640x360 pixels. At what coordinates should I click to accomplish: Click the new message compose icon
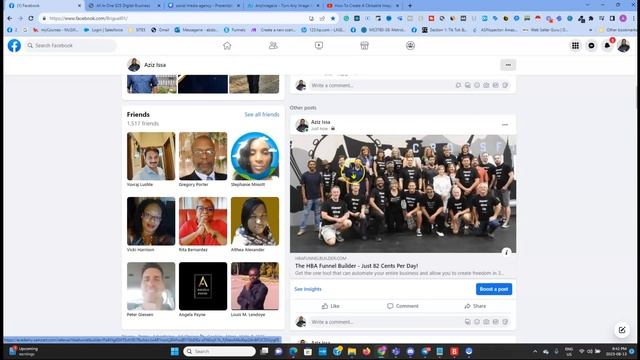coord(622,330)
